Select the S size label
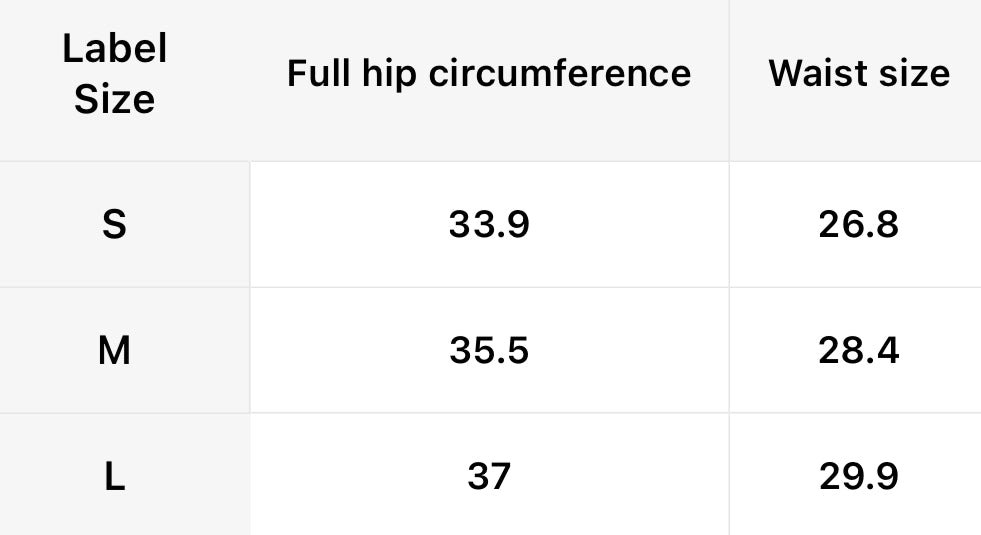This screenshot has width=981, height=535. pos(115,225)
